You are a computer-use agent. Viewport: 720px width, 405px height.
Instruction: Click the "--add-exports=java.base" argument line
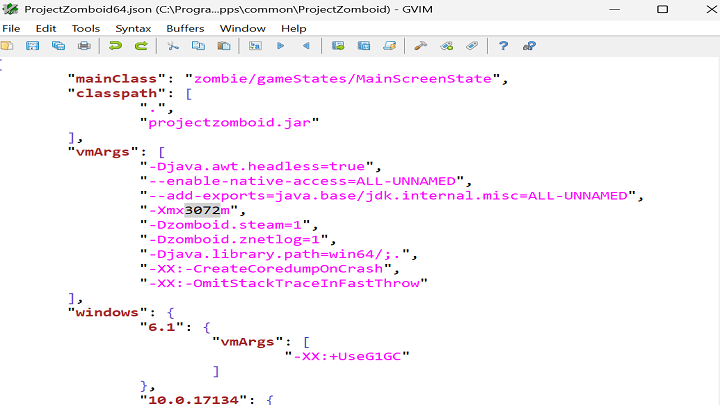[x=388, y=196]
